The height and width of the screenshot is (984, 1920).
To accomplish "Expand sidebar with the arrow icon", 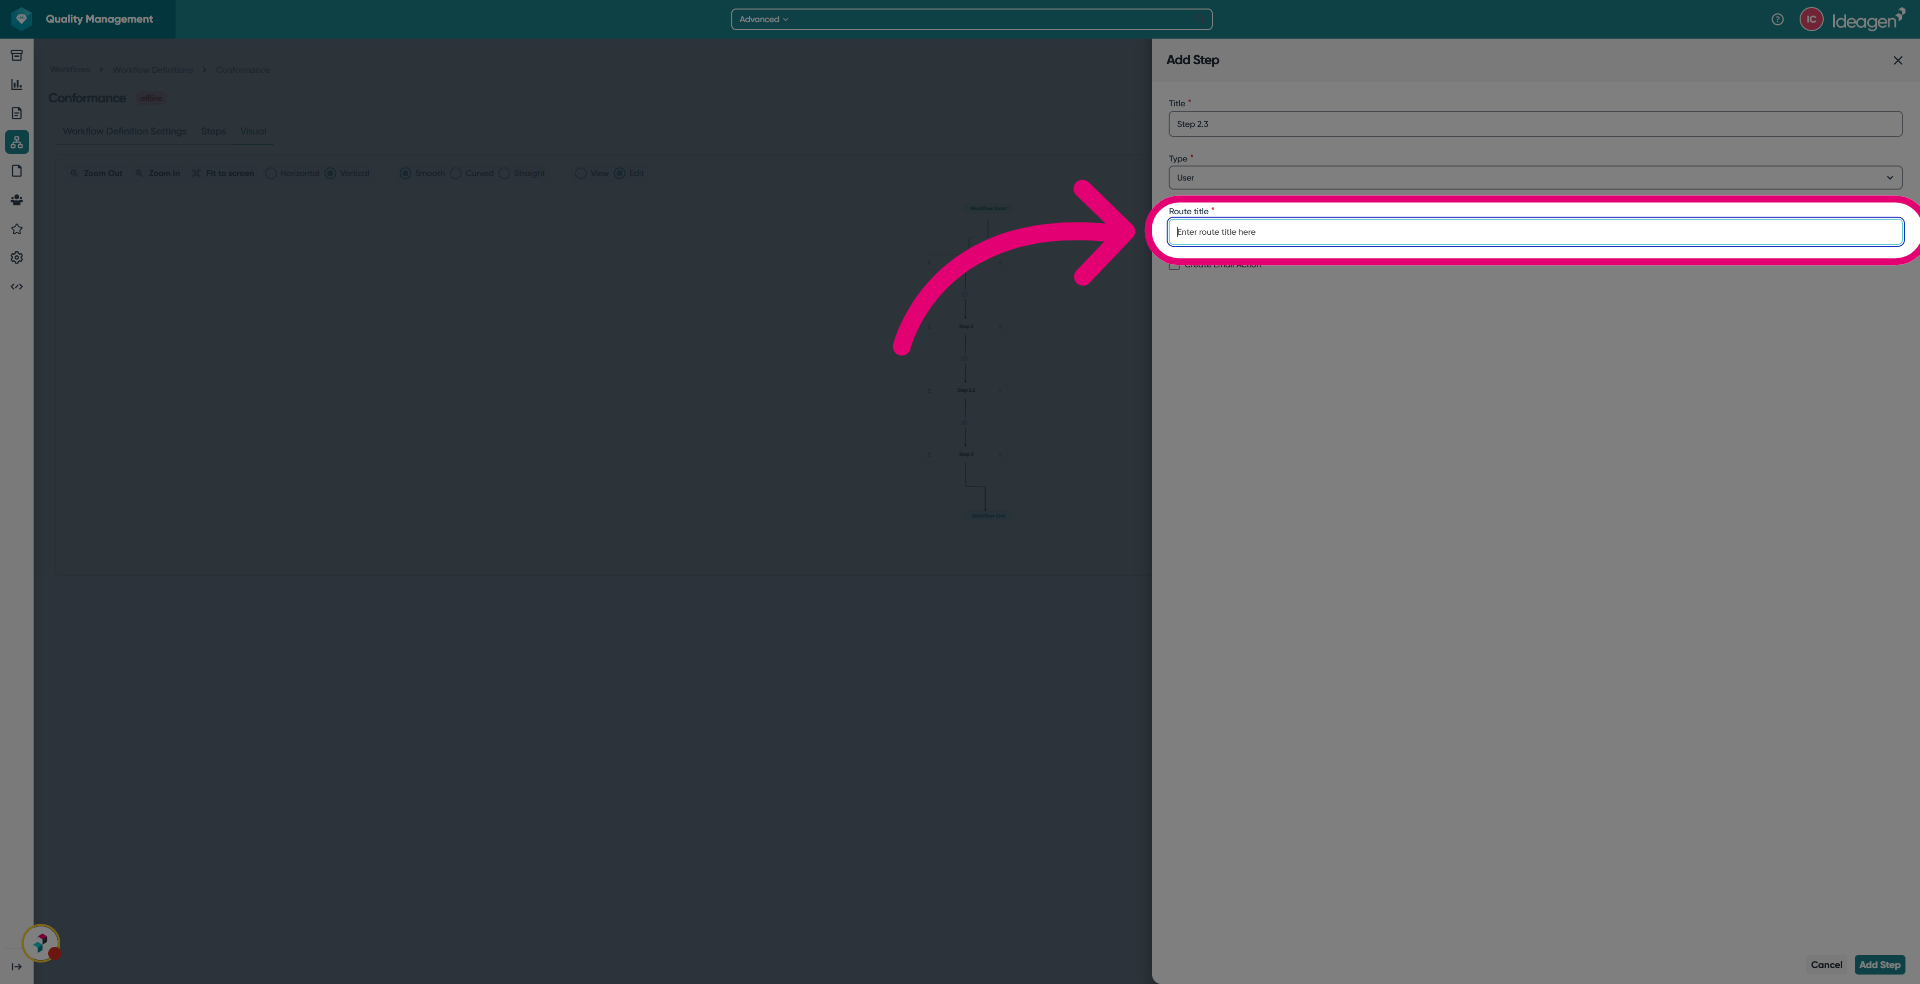I will pos(16,966).
